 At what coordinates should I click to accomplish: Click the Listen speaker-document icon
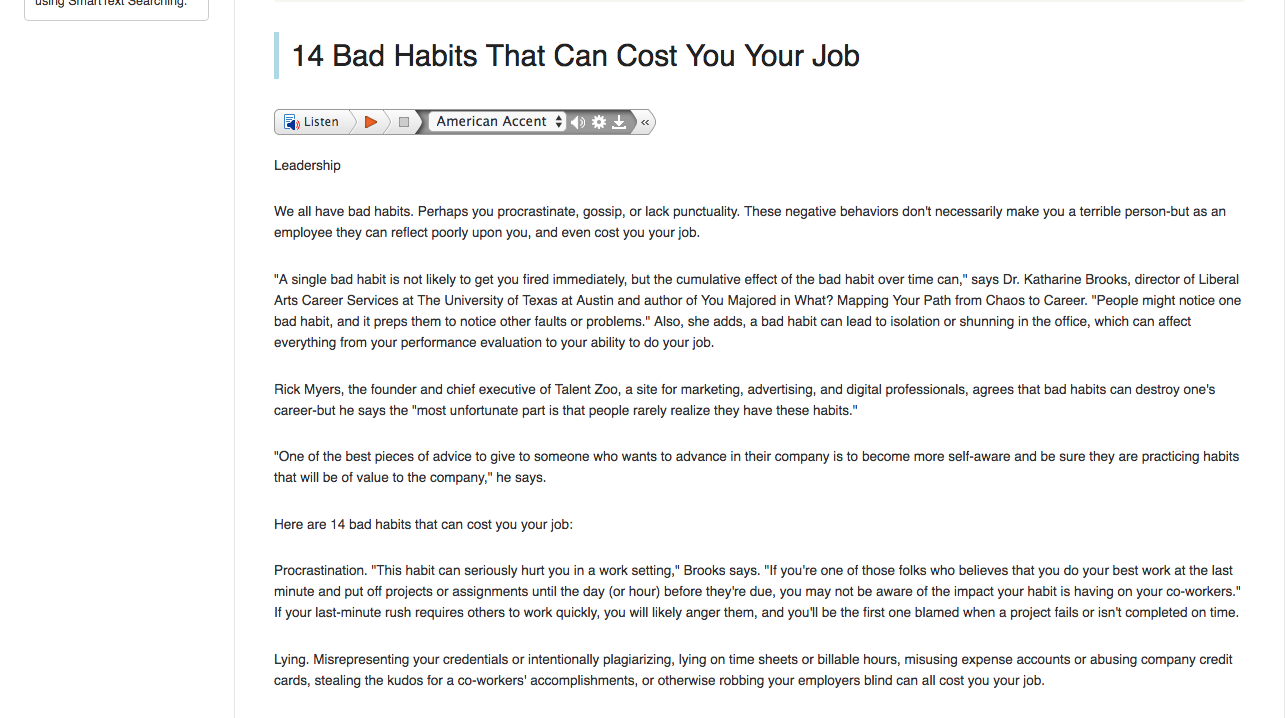coord(291,122)
